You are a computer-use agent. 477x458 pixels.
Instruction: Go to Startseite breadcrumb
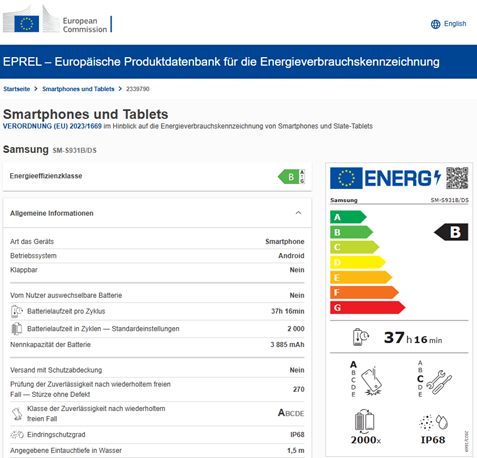(17, 89)
